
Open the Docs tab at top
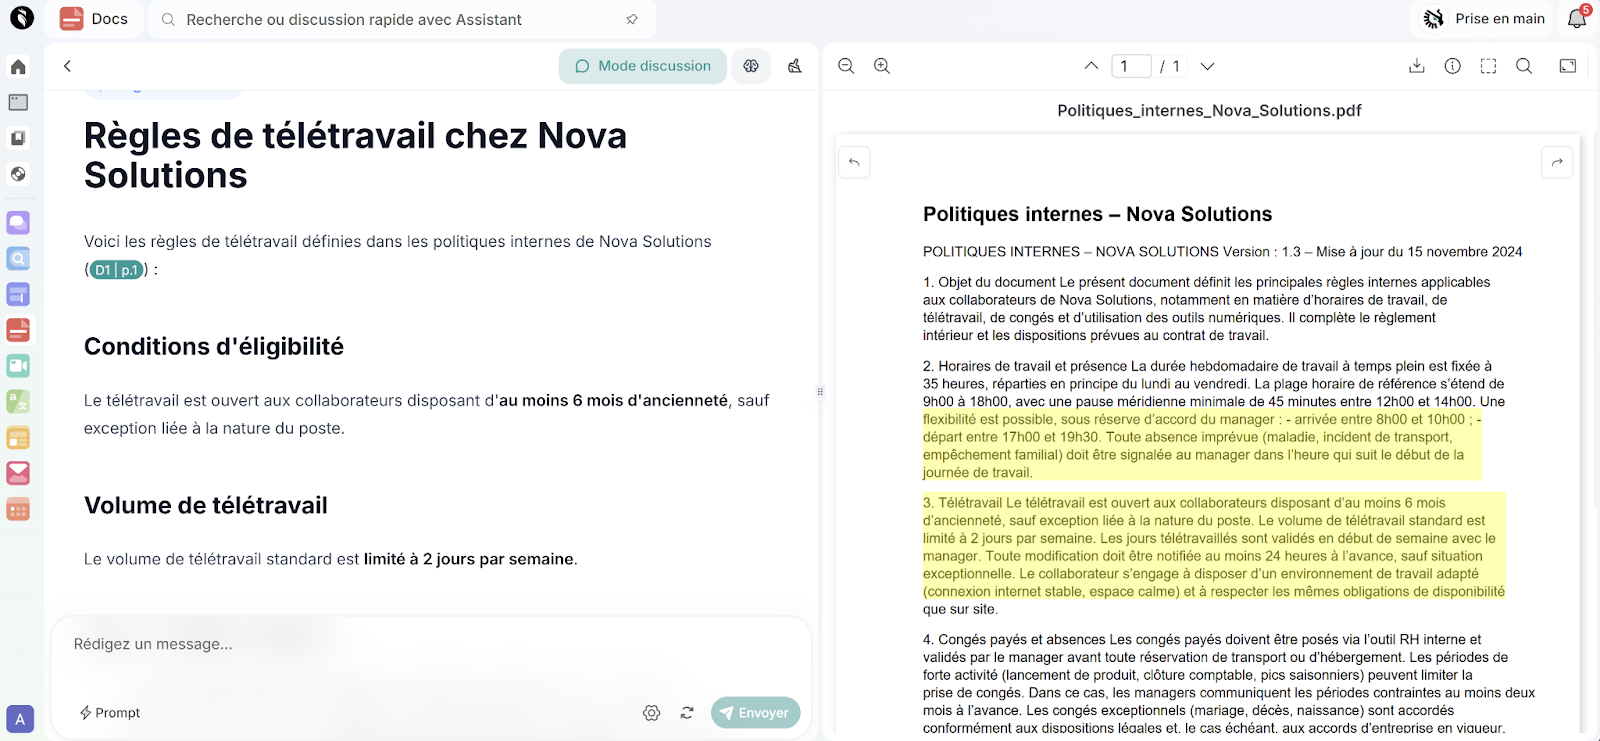coord(95,19)
